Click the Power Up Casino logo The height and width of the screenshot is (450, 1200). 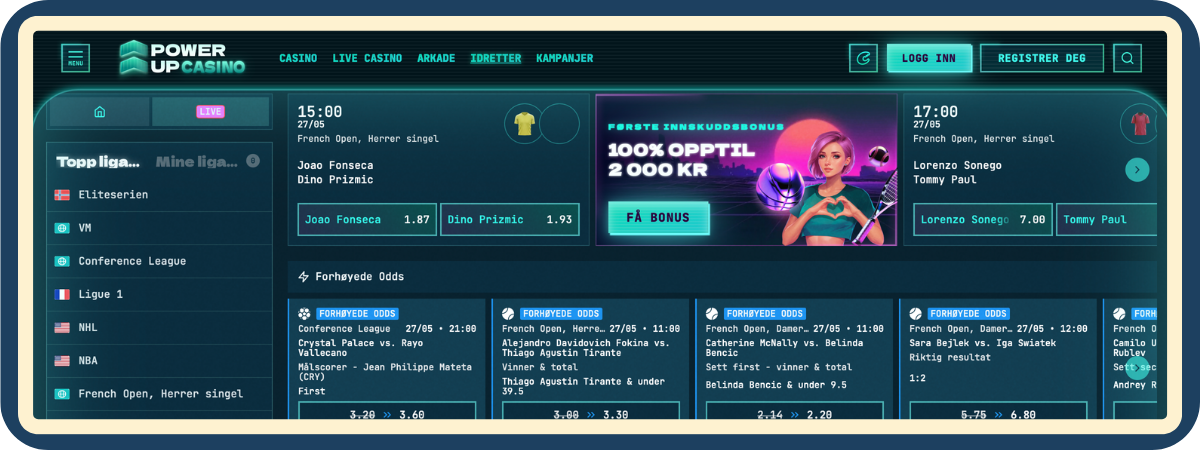(181, 58)
